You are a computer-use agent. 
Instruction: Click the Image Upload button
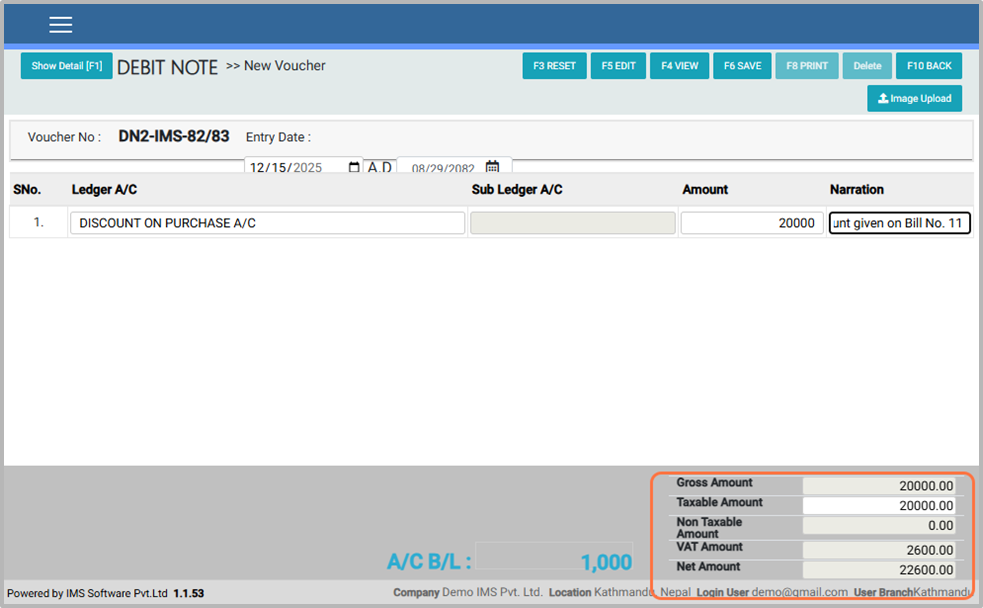914,99
